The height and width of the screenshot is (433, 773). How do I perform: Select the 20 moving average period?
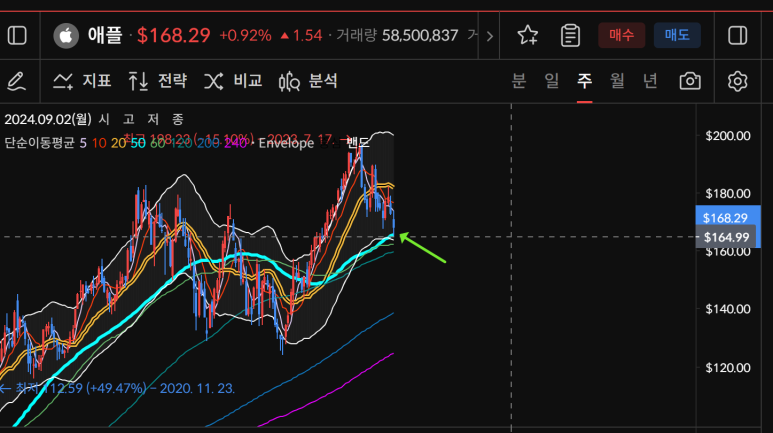point(118,143)
